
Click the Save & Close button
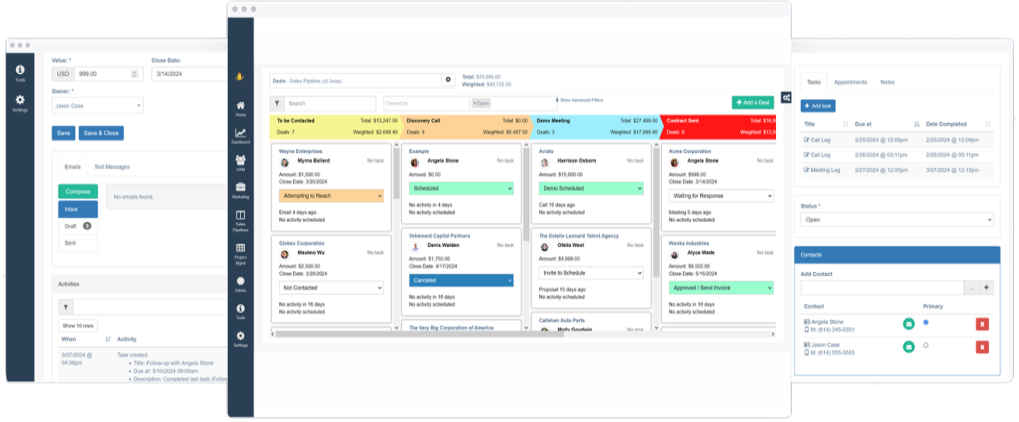(101, 133)
